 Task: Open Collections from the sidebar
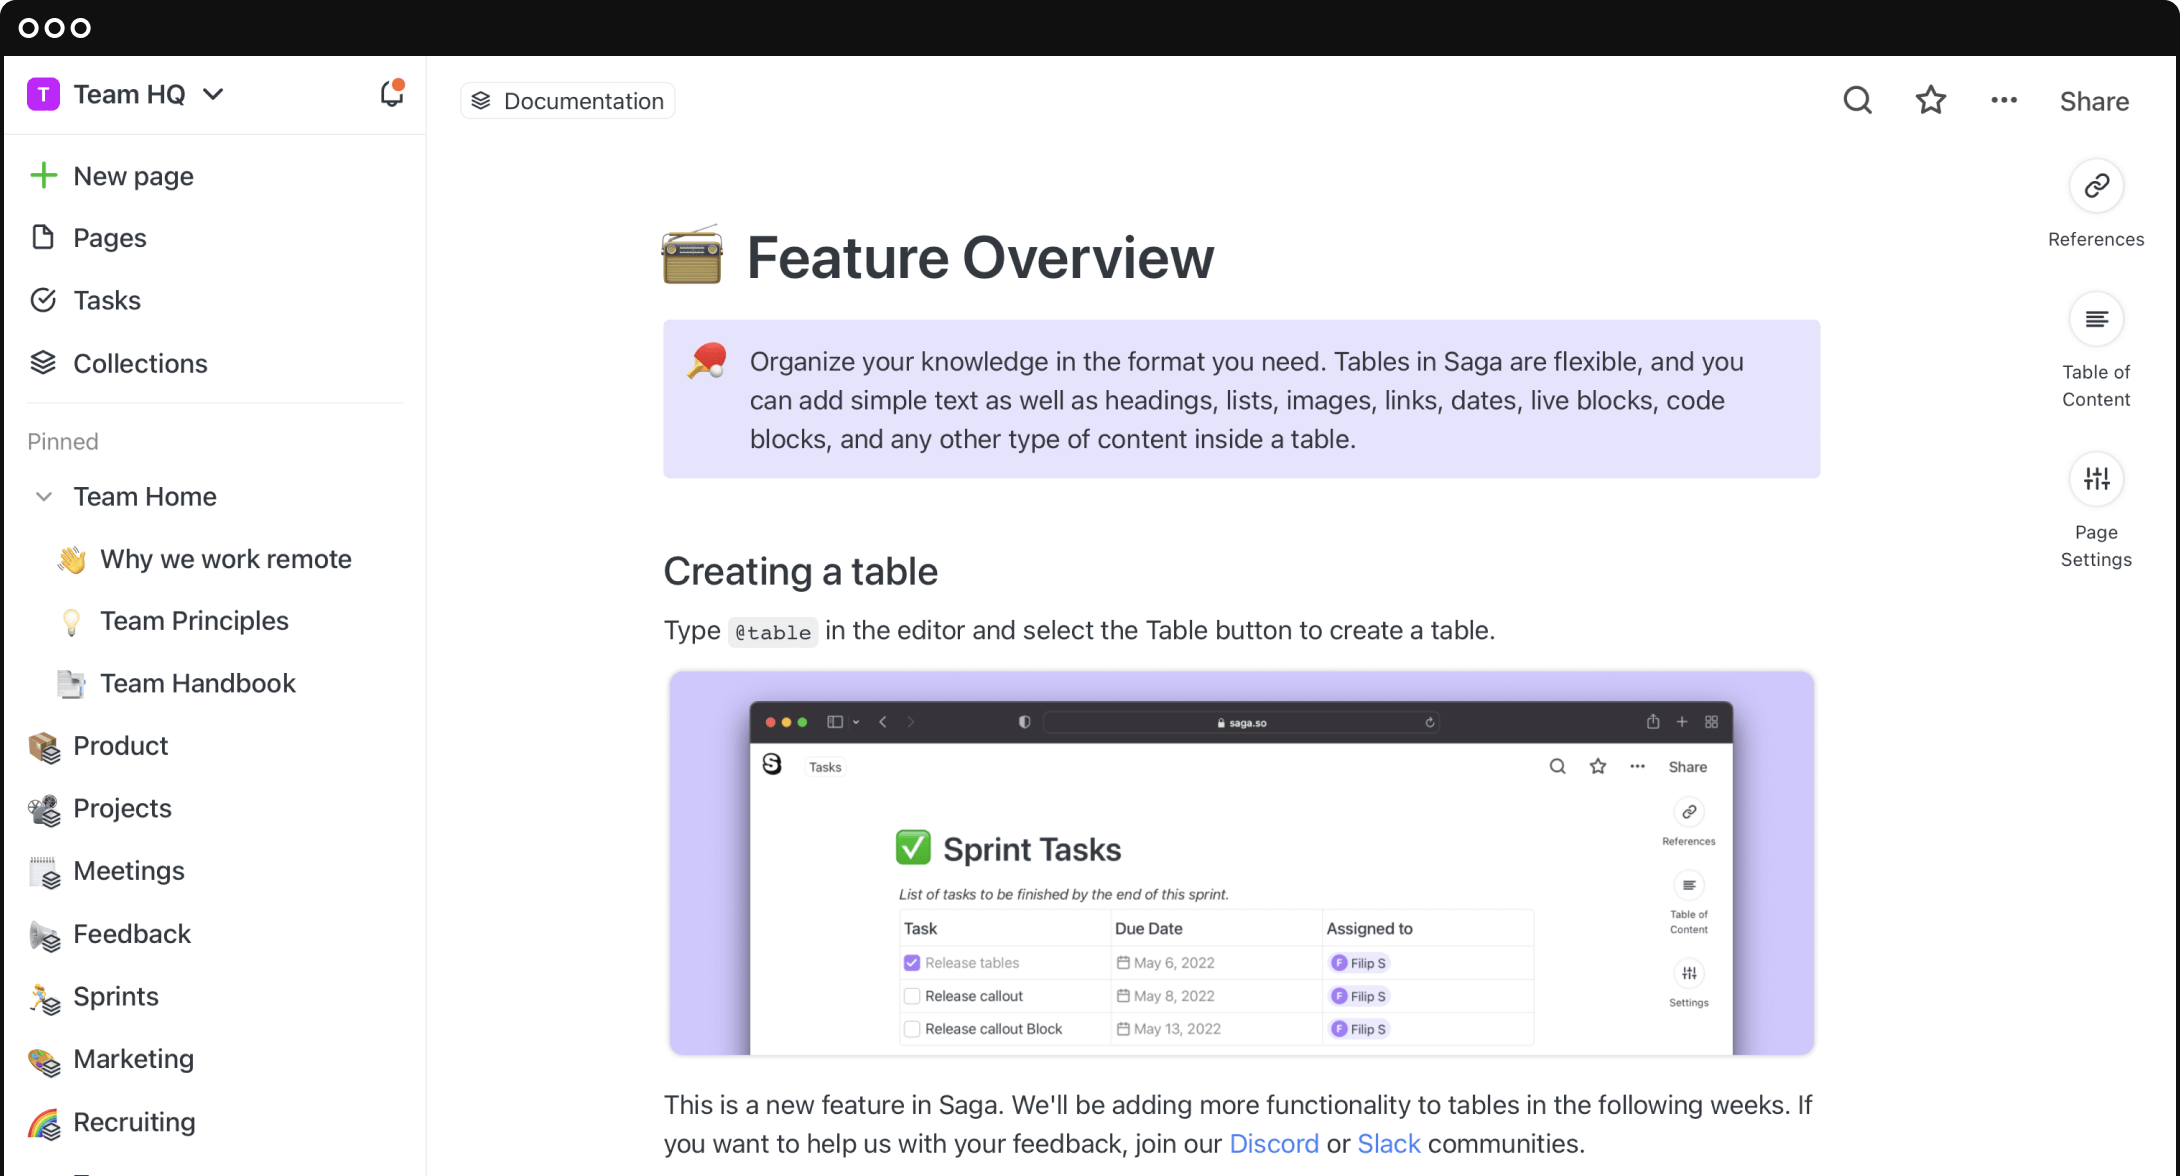click(140, 363)
